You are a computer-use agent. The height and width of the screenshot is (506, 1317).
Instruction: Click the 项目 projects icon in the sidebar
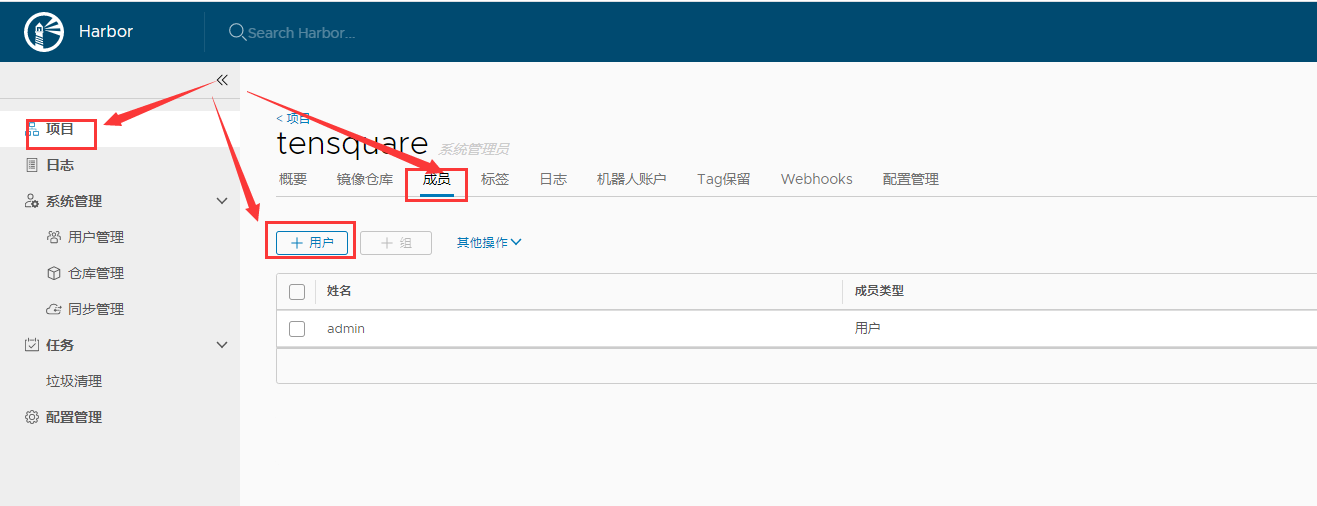[x=32, y=129]
